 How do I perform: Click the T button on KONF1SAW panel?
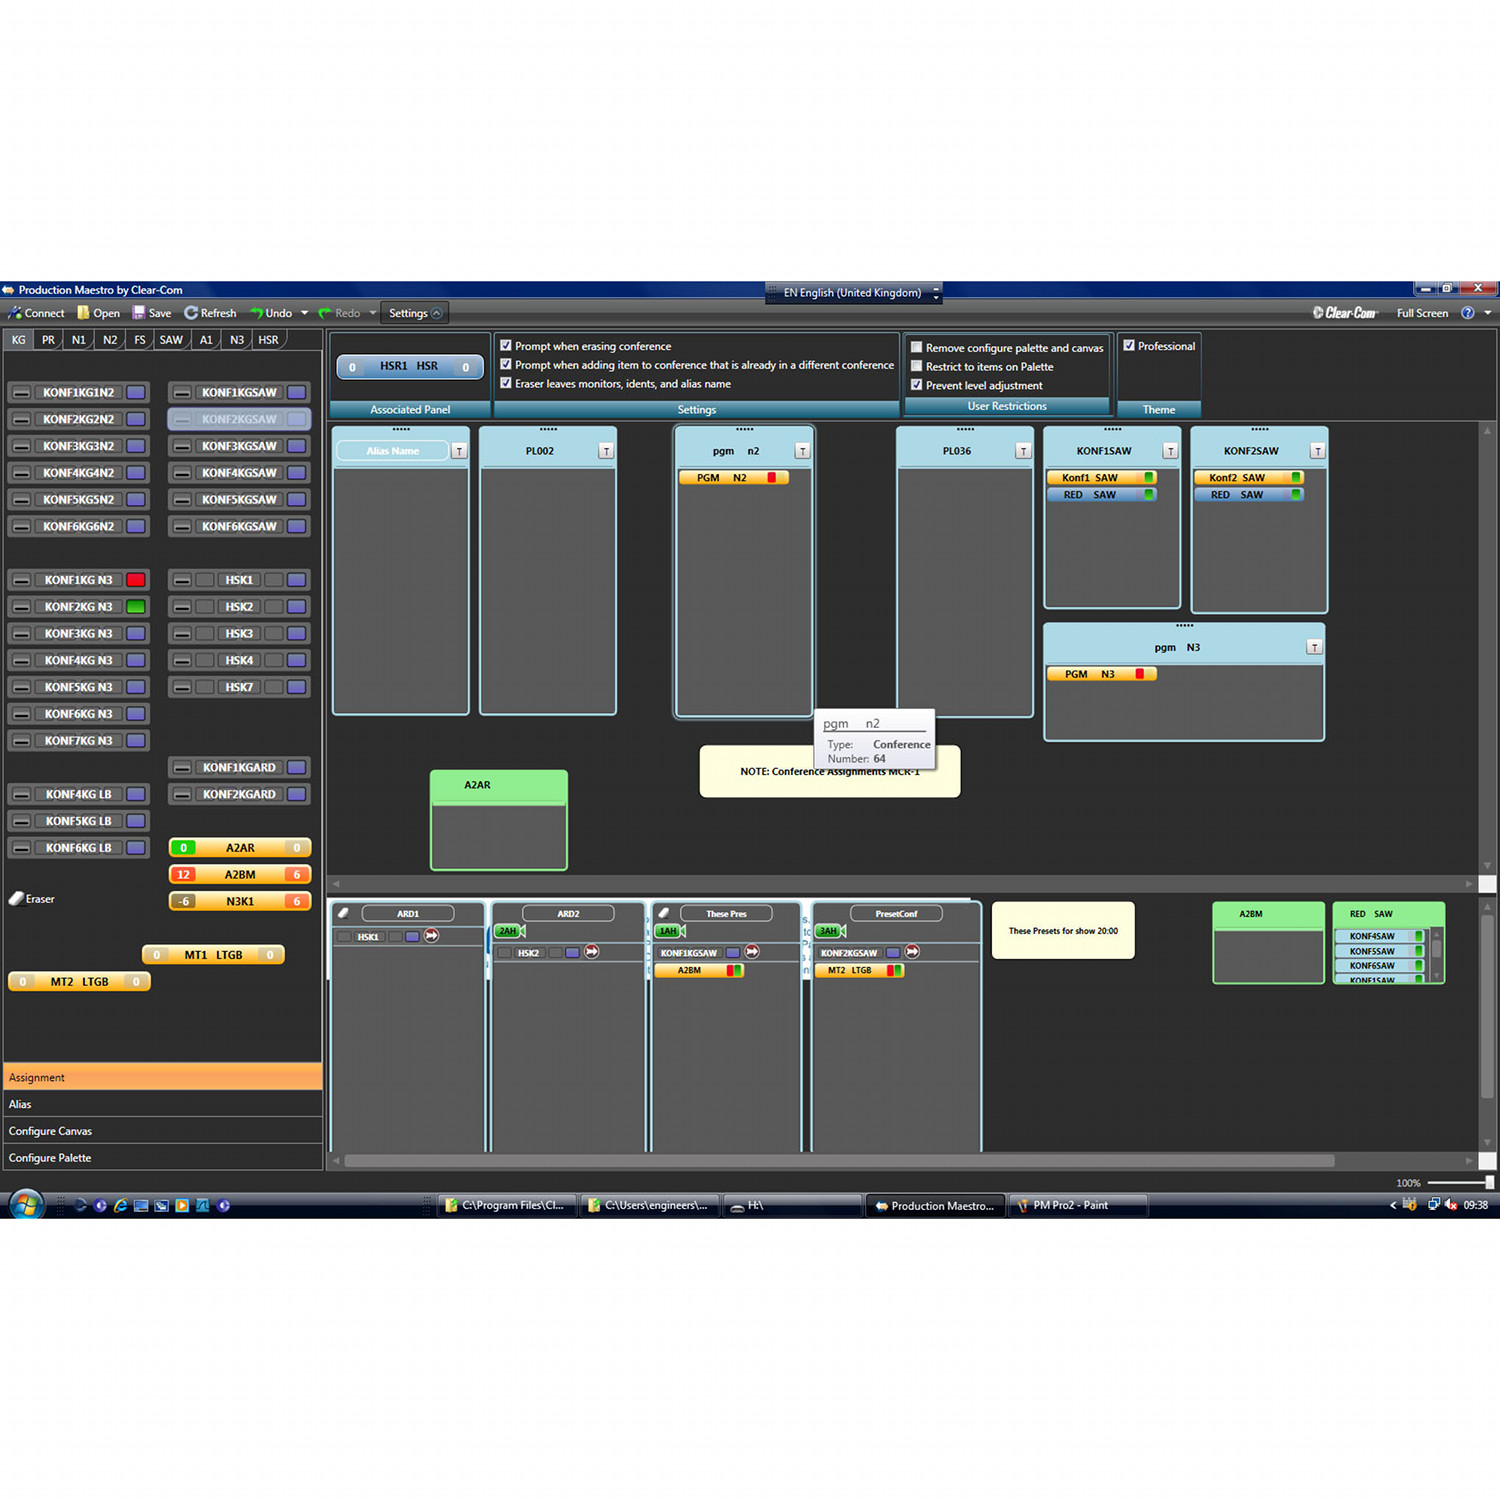1170,451
